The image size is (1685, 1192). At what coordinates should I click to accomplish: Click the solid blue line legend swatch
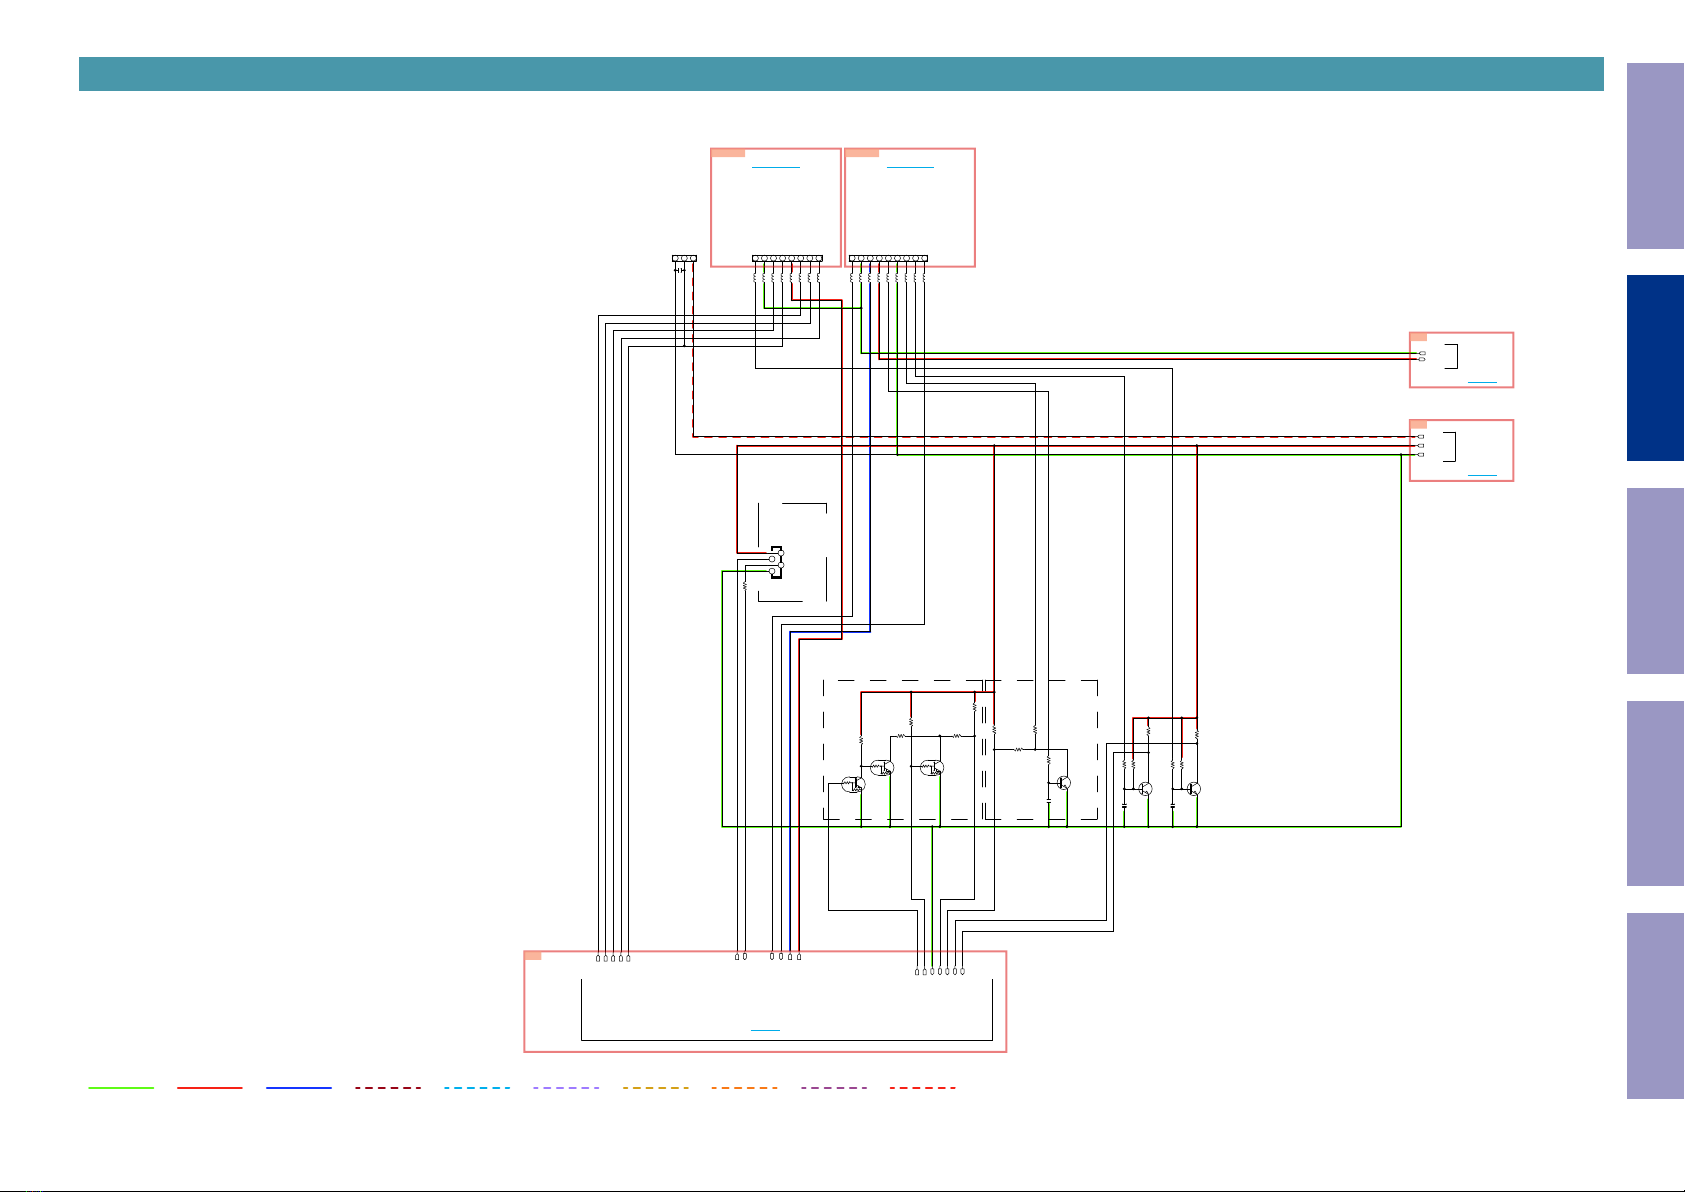click(x=299, y=1087)
